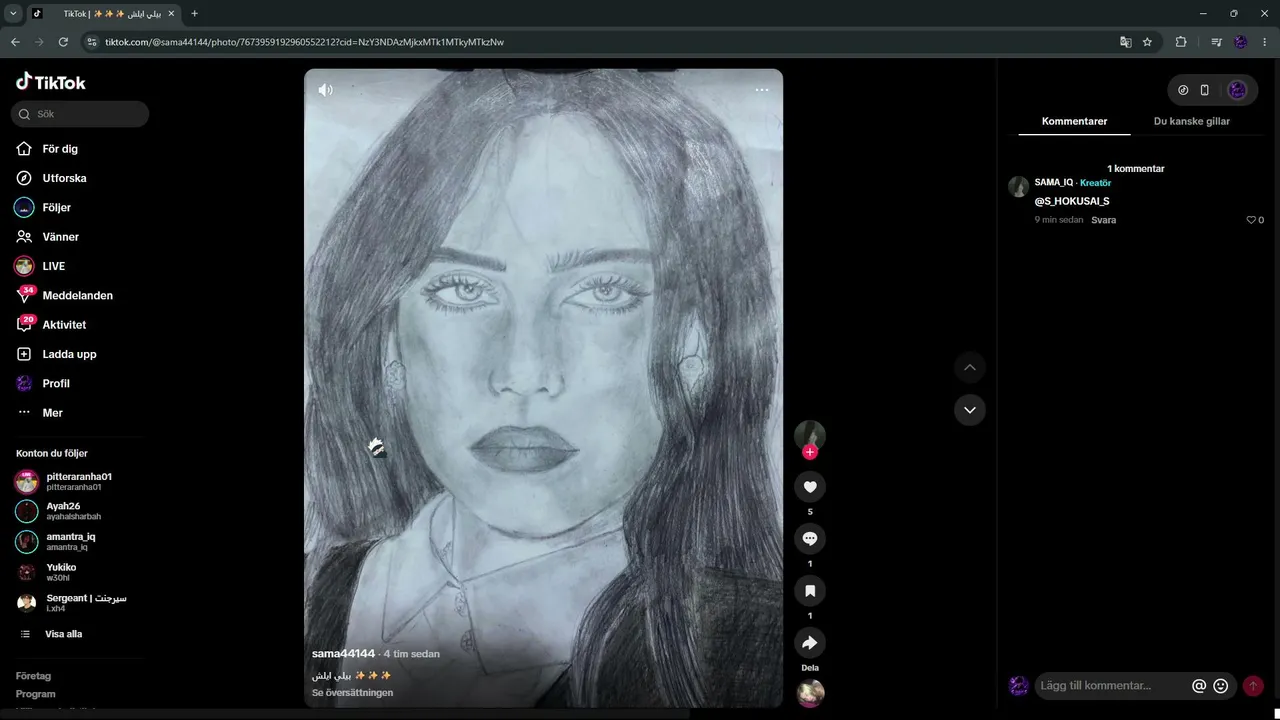
Task: Bookmark this page with the star
Action: (1147, 42)
